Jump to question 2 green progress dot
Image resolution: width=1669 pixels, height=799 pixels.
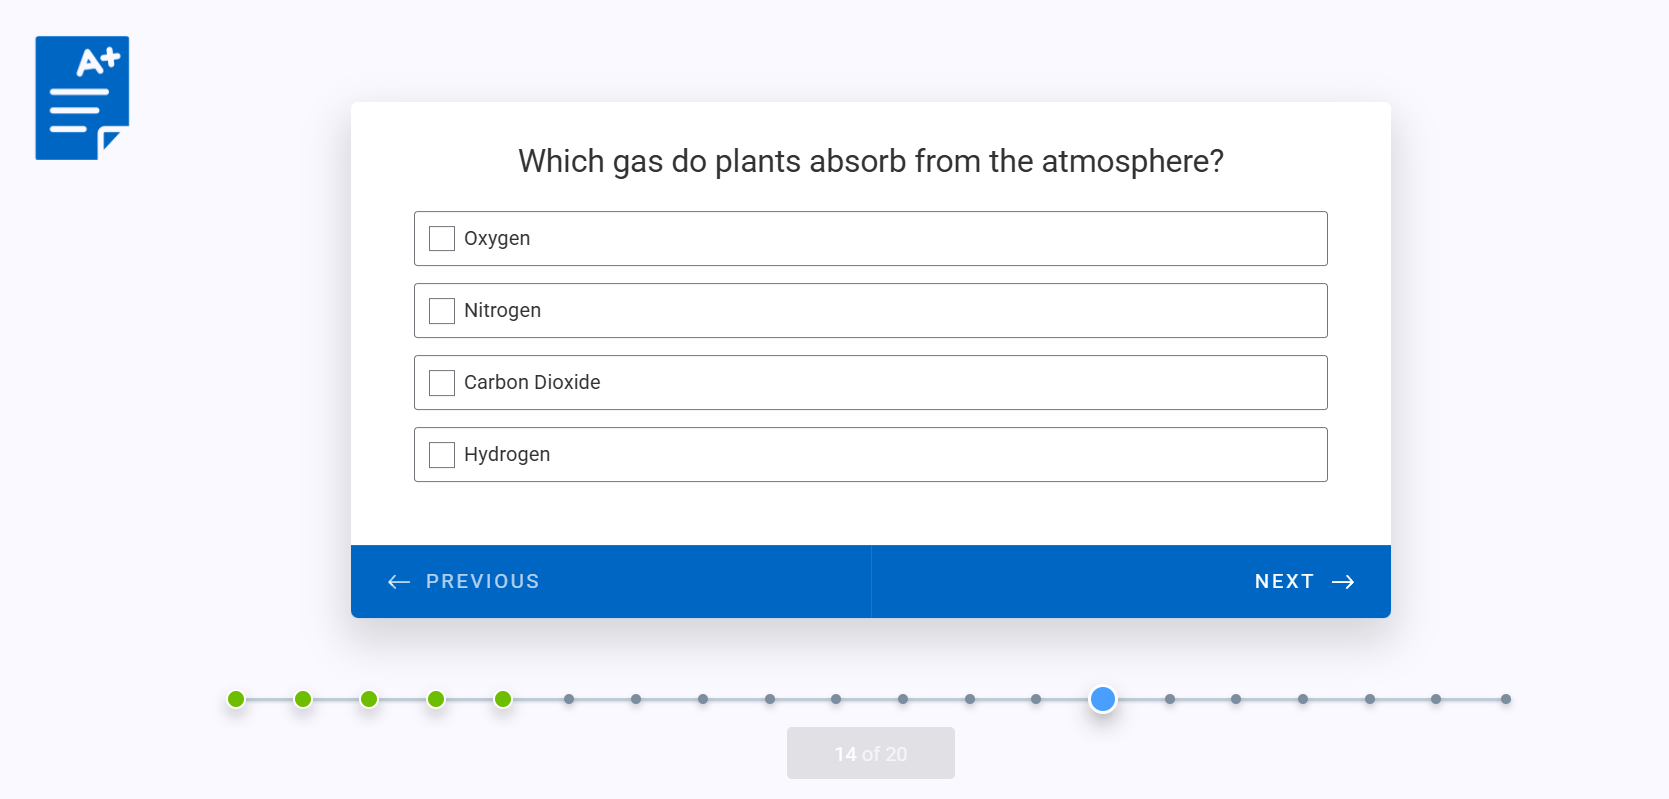pyautogui.click(x=303, y=699)
